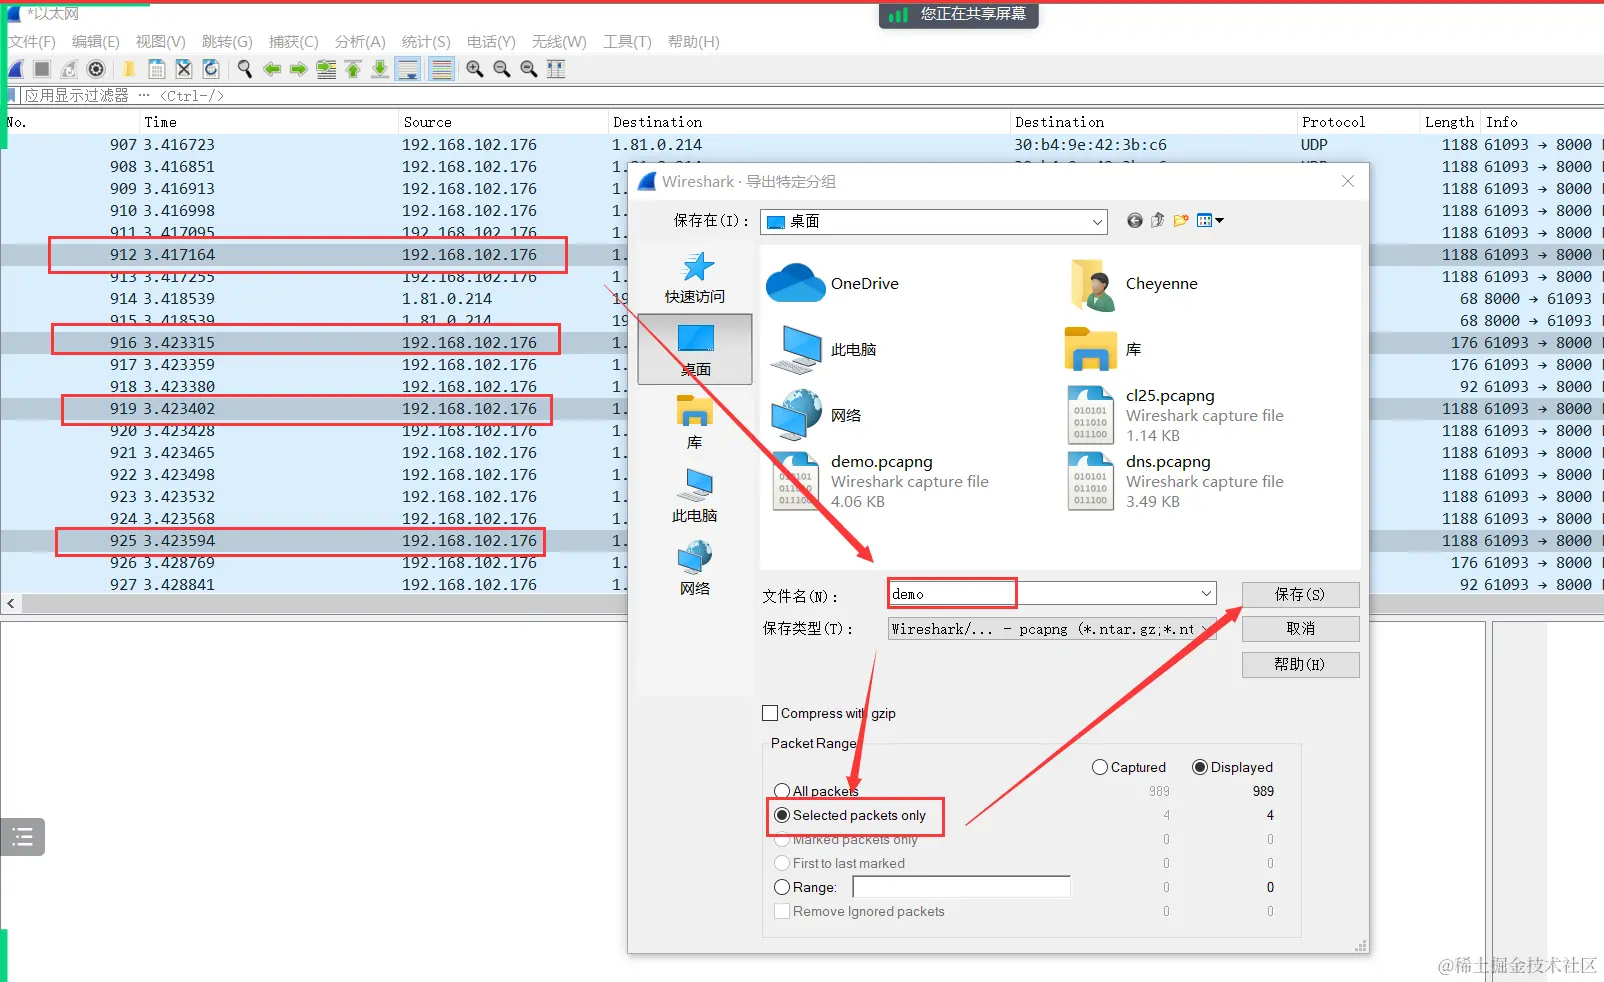Go up one folder level
Image resolution: width=1604 pixels, height=982 pixels.
1158,221
